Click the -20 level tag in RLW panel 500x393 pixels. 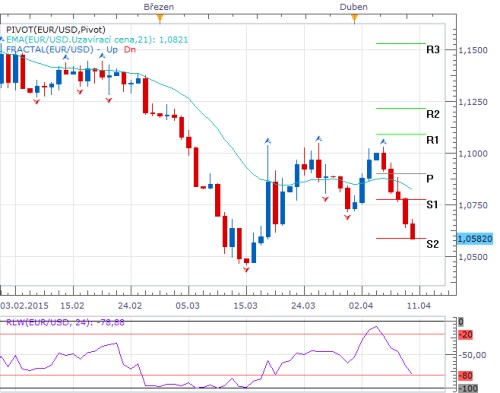point(465,334)
